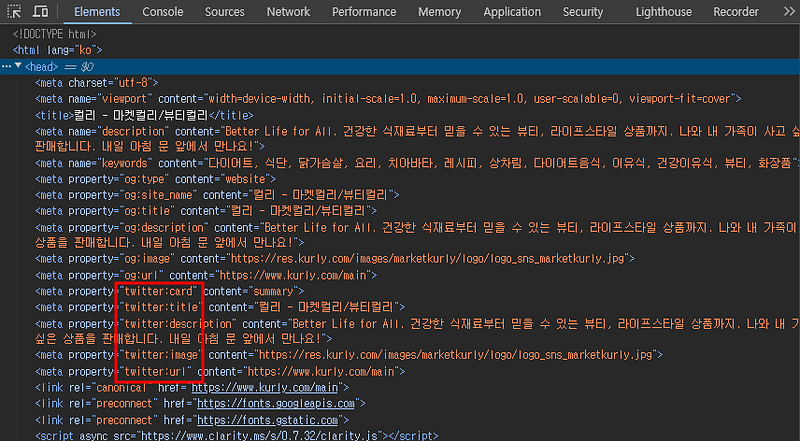
Task: Select the og:title meta node
Action: 206,211
